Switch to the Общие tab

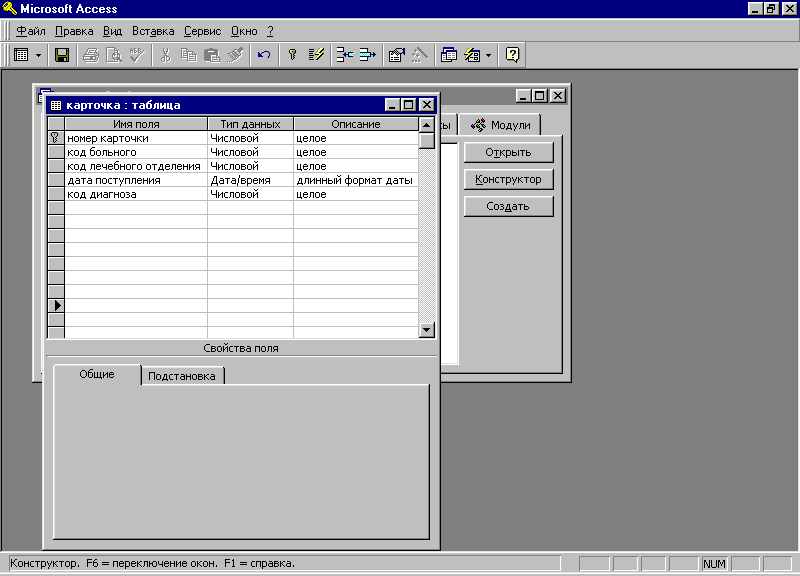pyautogui.click(x=97, y=374)
